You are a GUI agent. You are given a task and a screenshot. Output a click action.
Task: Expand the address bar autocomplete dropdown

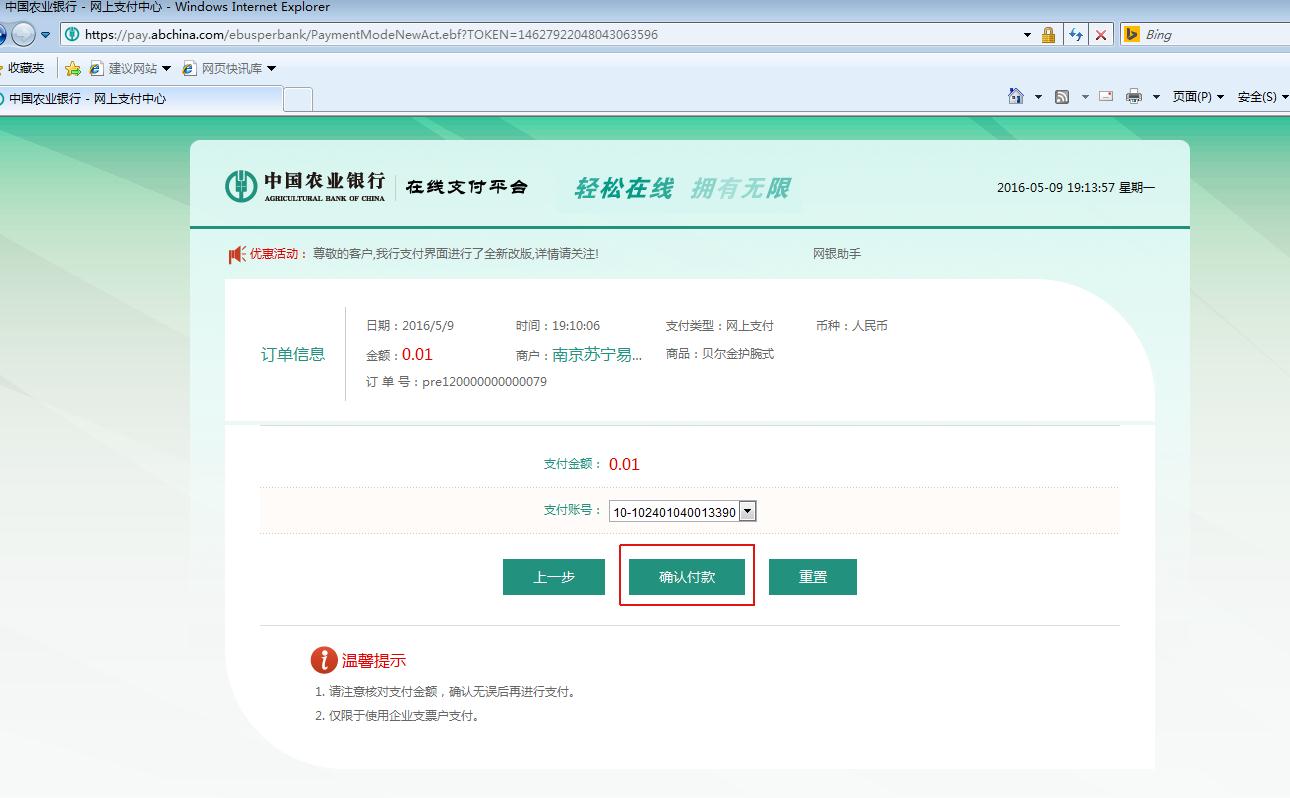[1027, 35]
